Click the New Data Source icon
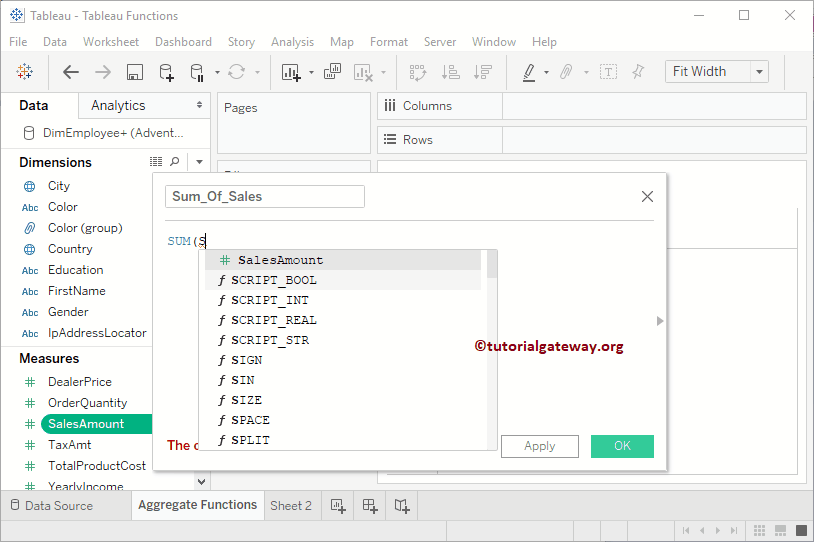The image size is (814, 542). pos(166,72)
